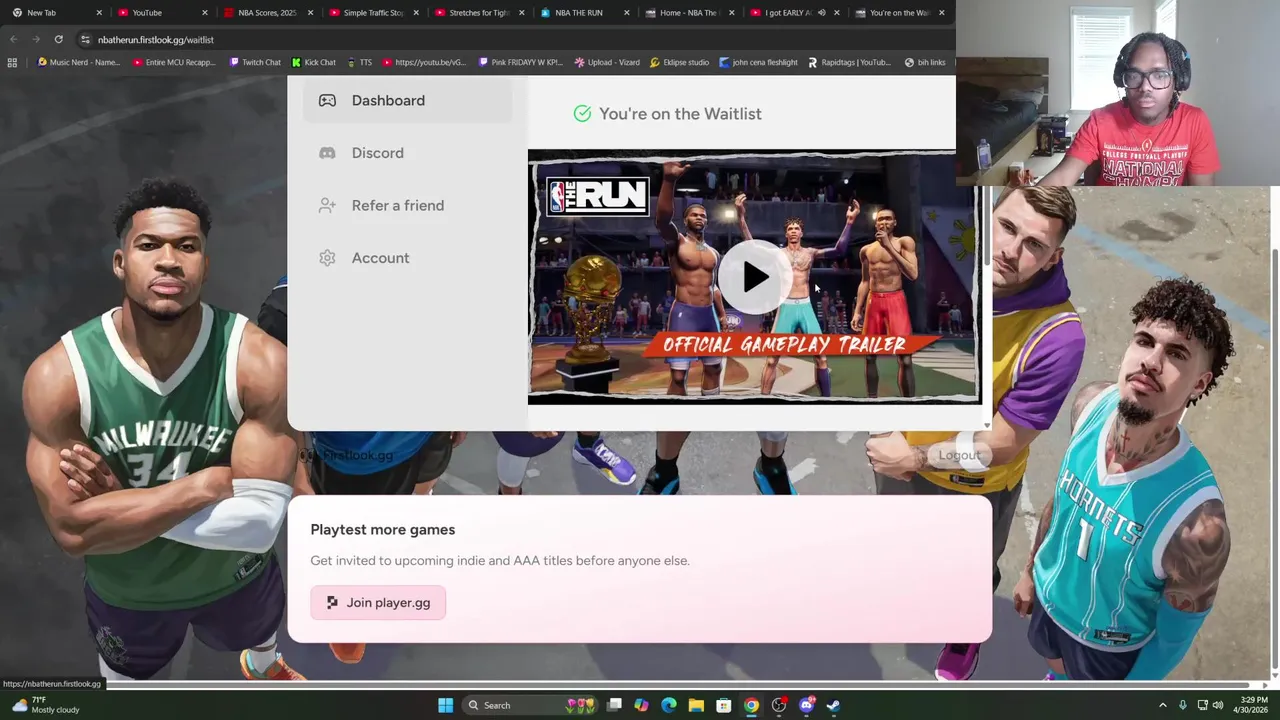Launch Microsoft Edge from taskbar

pos(668,705)
